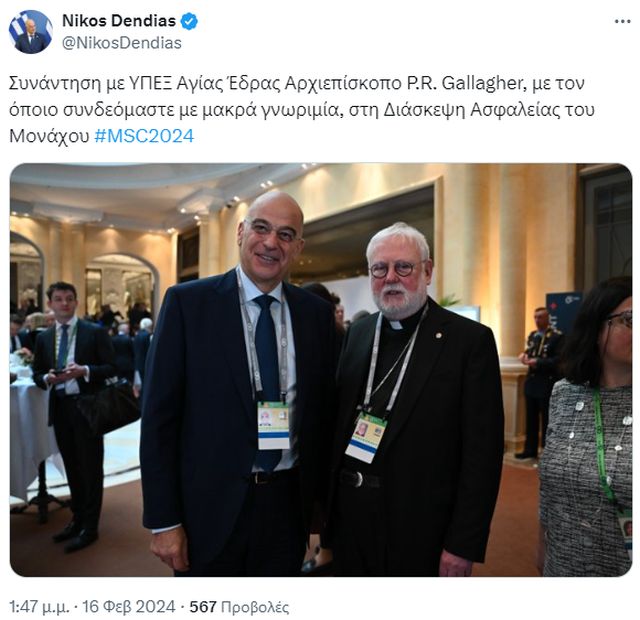Click the blue verified checkmark badge
This screenshot has width=640, height=620.
coord(189,21)
